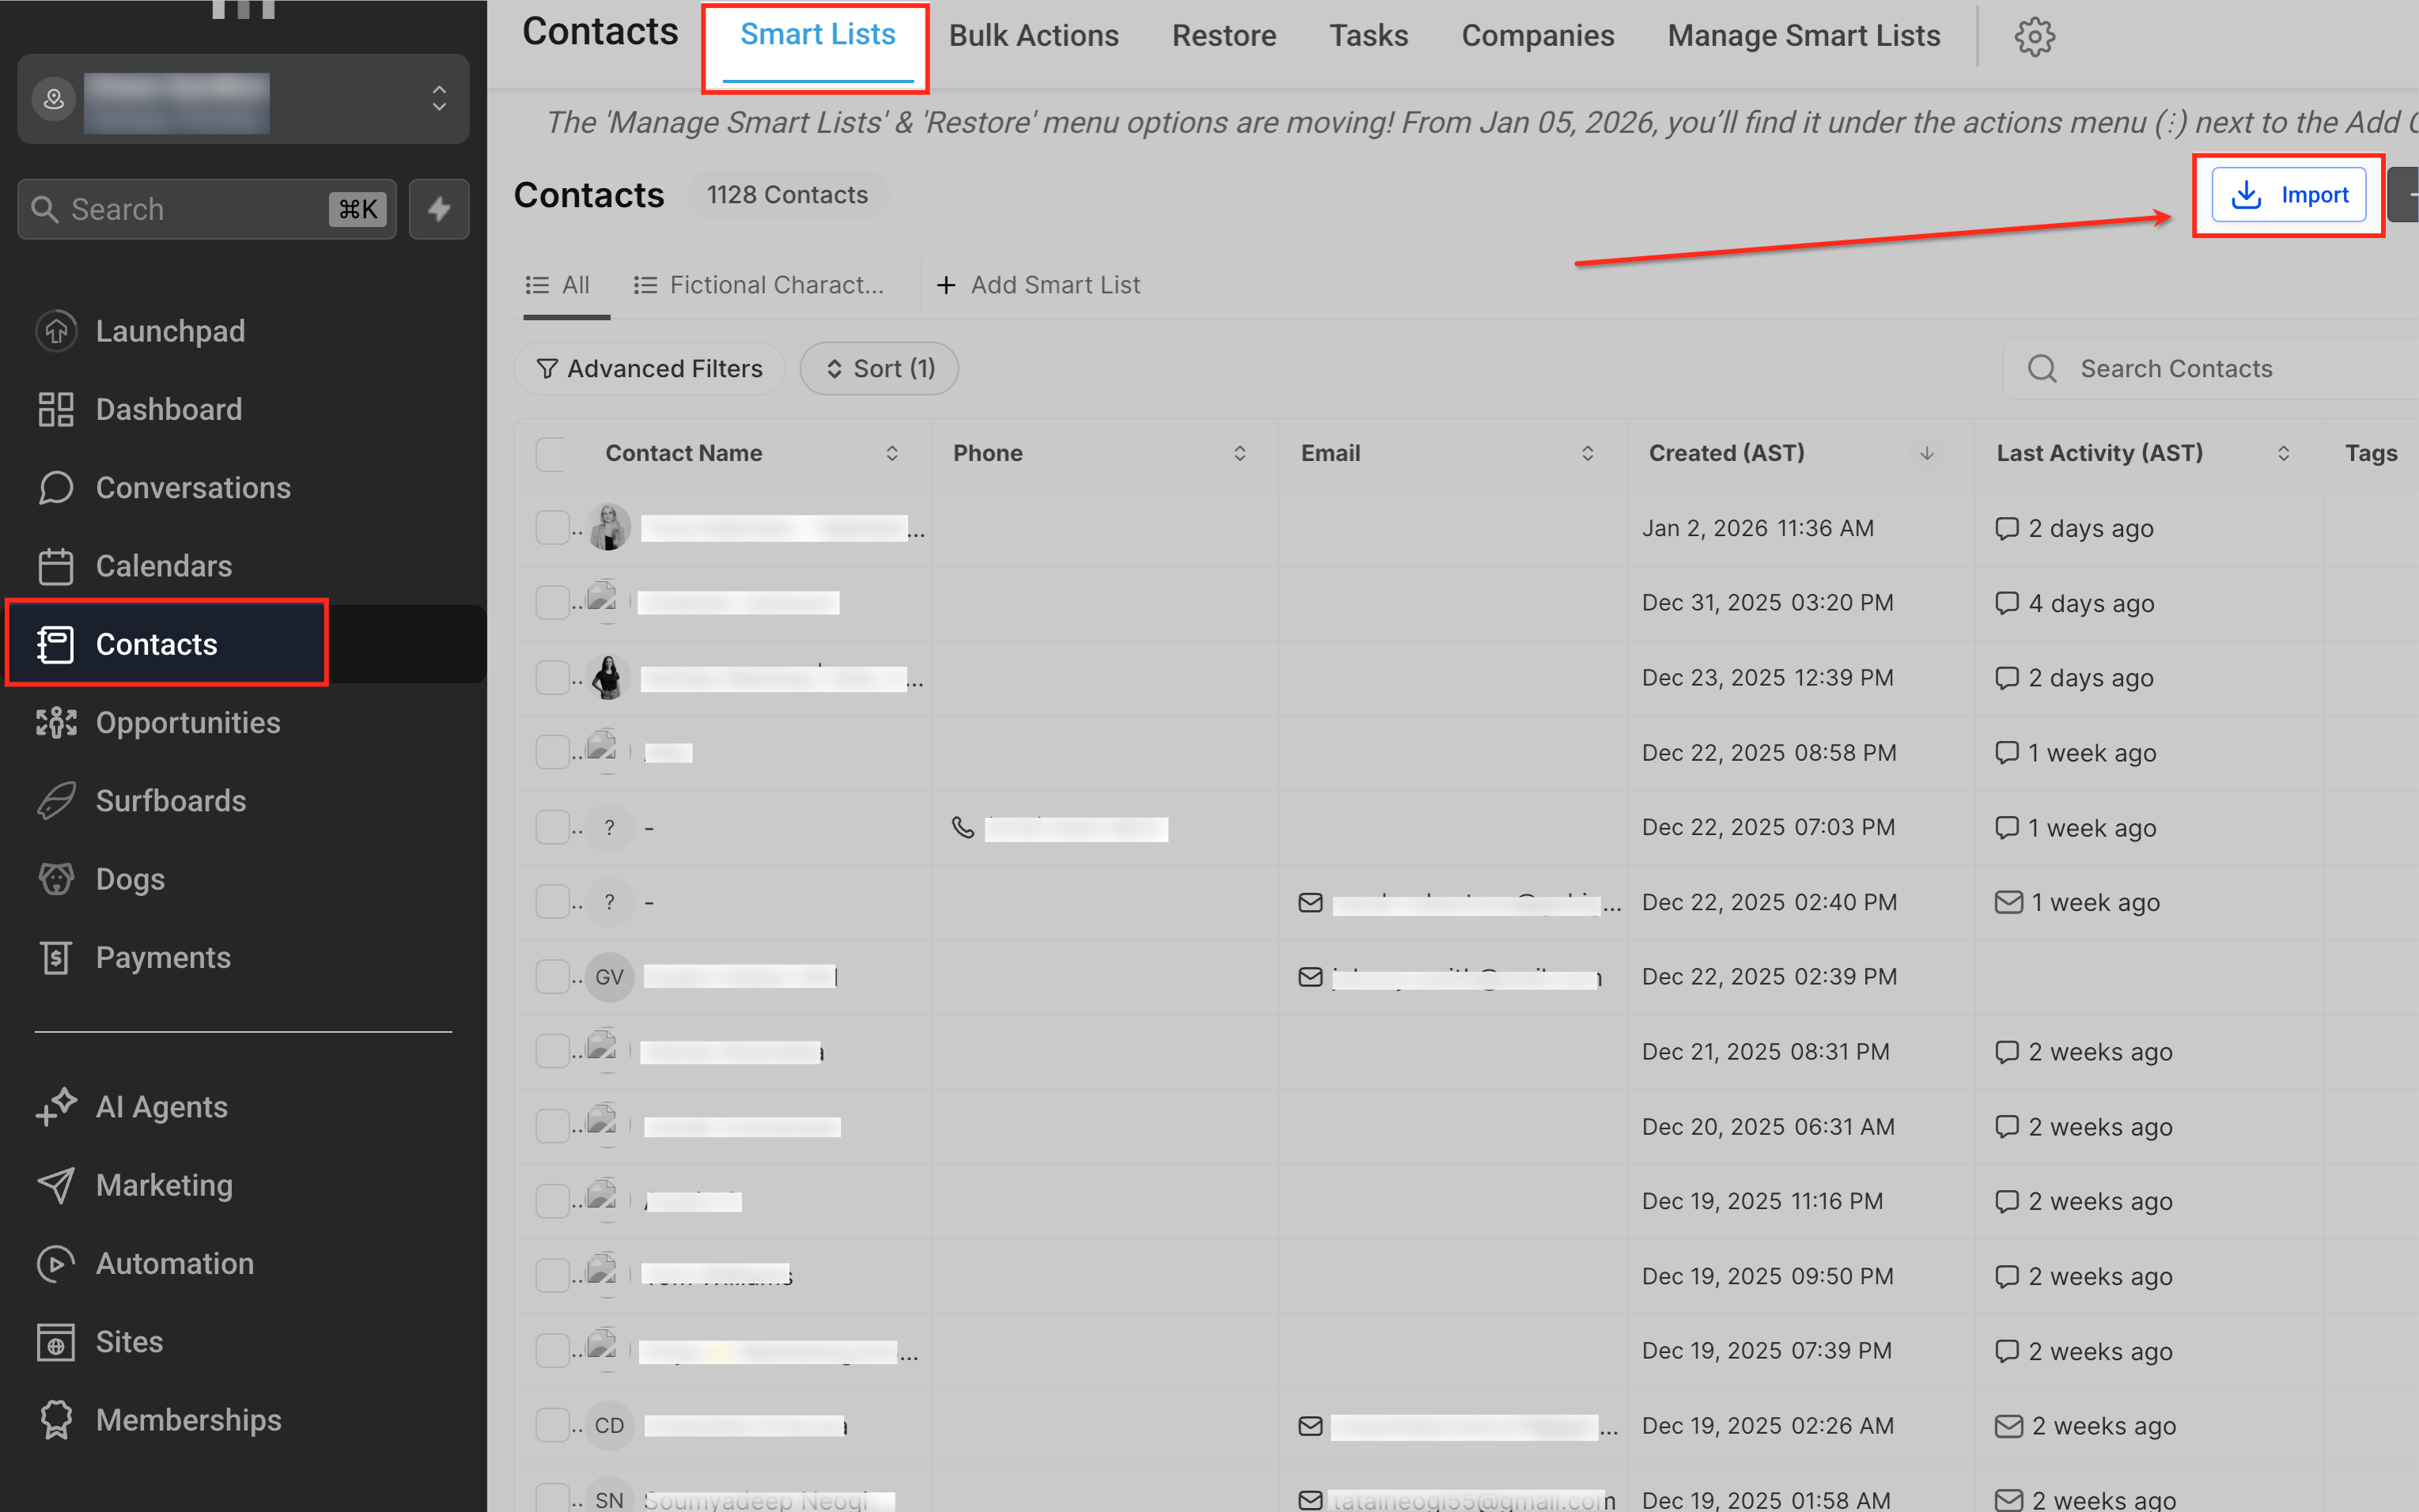Screen dimensions: 2419x1512
Task: Open the settings gear icon
Action: (x=2033, y=37)
